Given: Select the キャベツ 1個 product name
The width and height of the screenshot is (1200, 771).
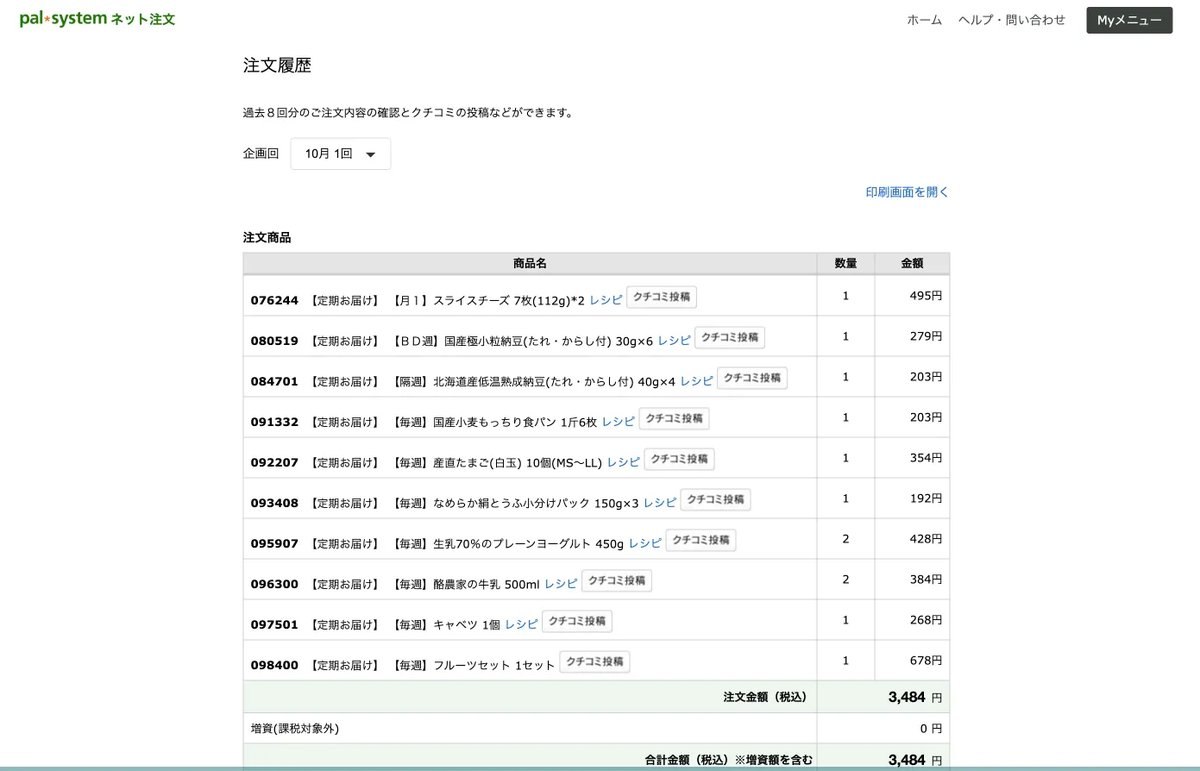Looking at the screenshot, I should pos(467,624).
